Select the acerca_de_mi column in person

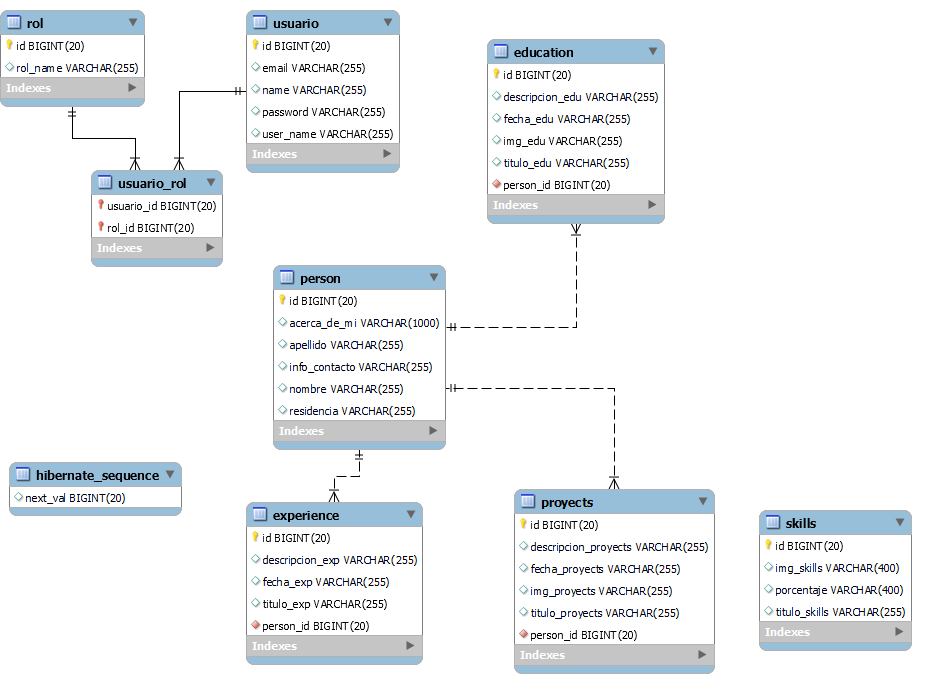340,322
